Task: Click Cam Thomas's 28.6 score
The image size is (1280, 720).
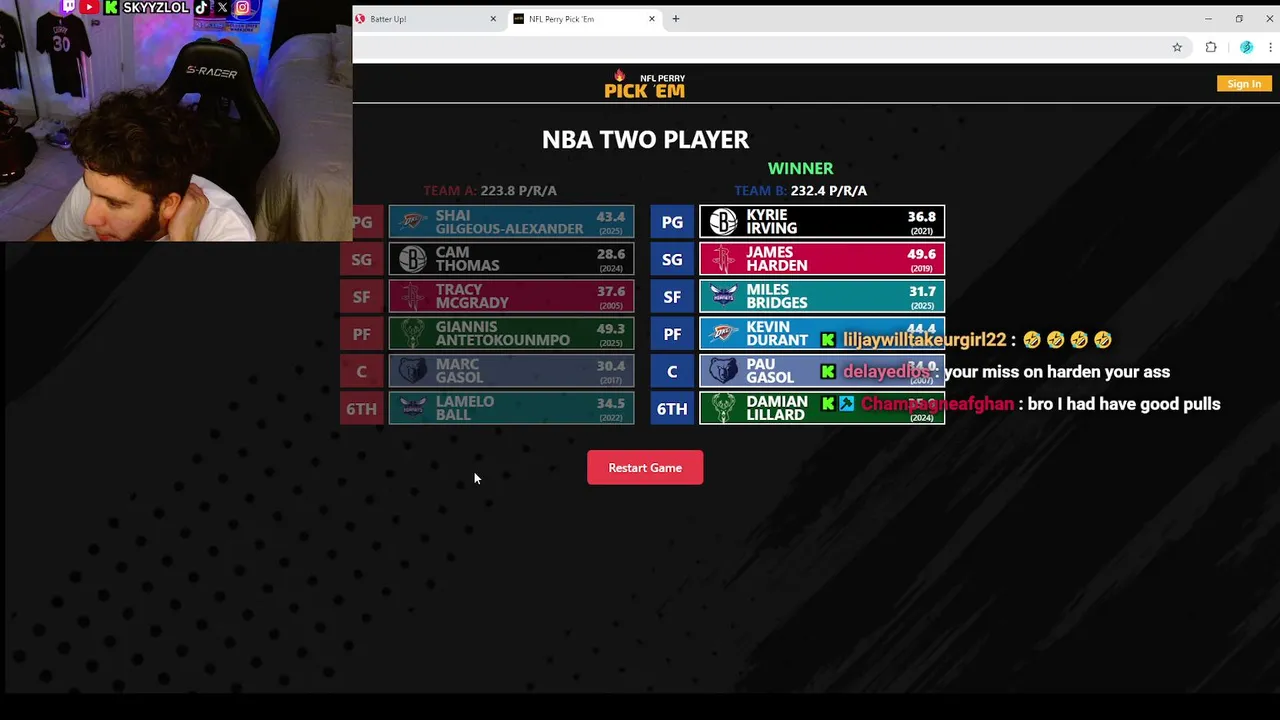Action: point(610,254)
